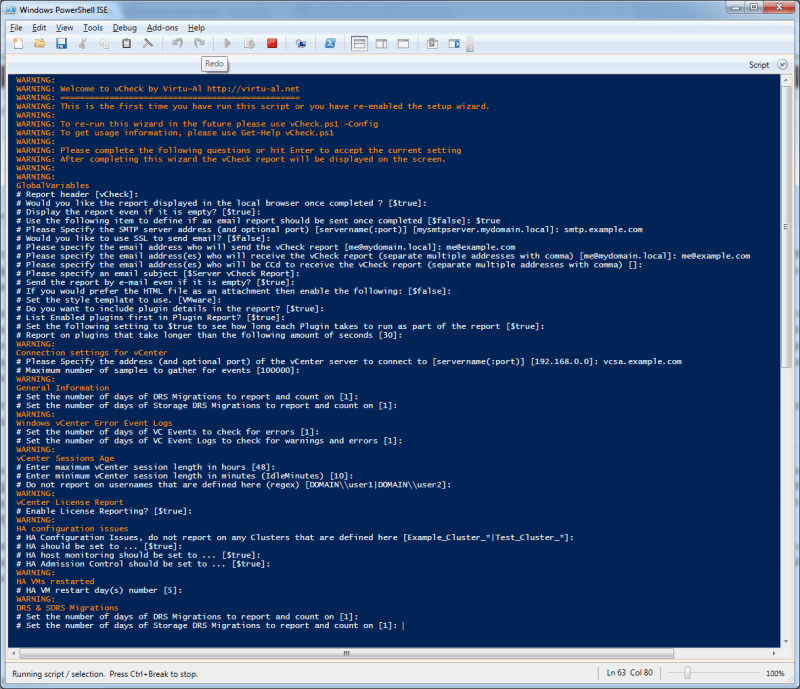Click the Undo toolbar icon

[179, 43]
